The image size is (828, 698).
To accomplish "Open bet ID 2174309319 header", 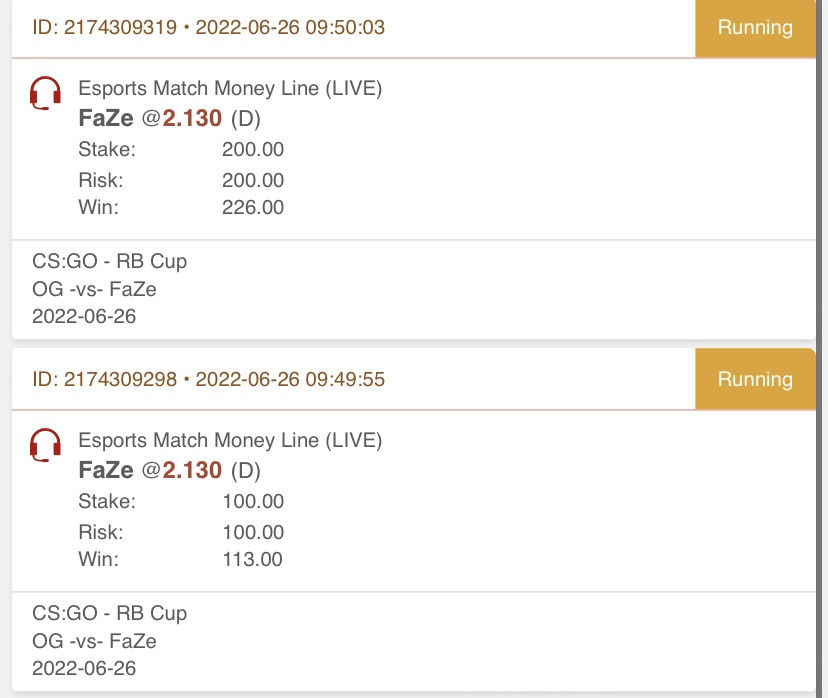I will point(209,27).
